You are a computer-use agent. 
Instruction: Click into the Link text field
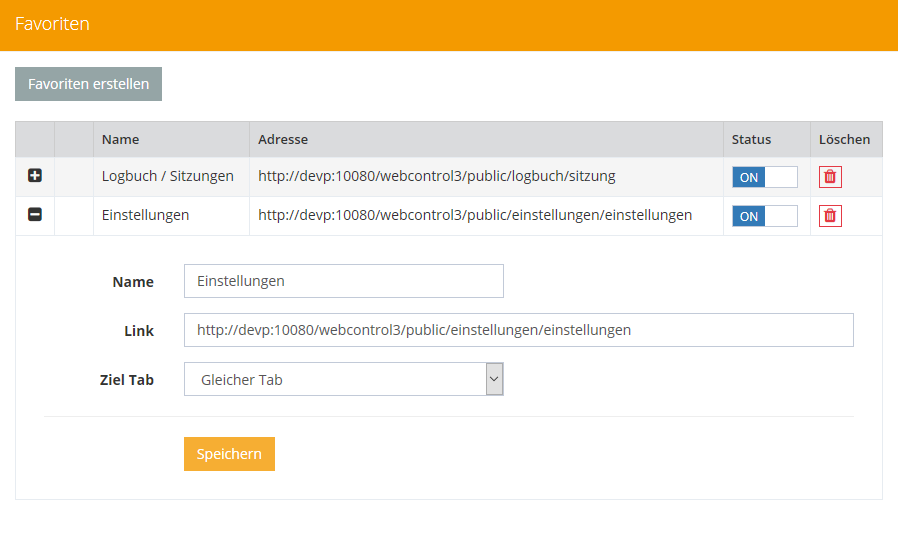click(x=518, y=330)
